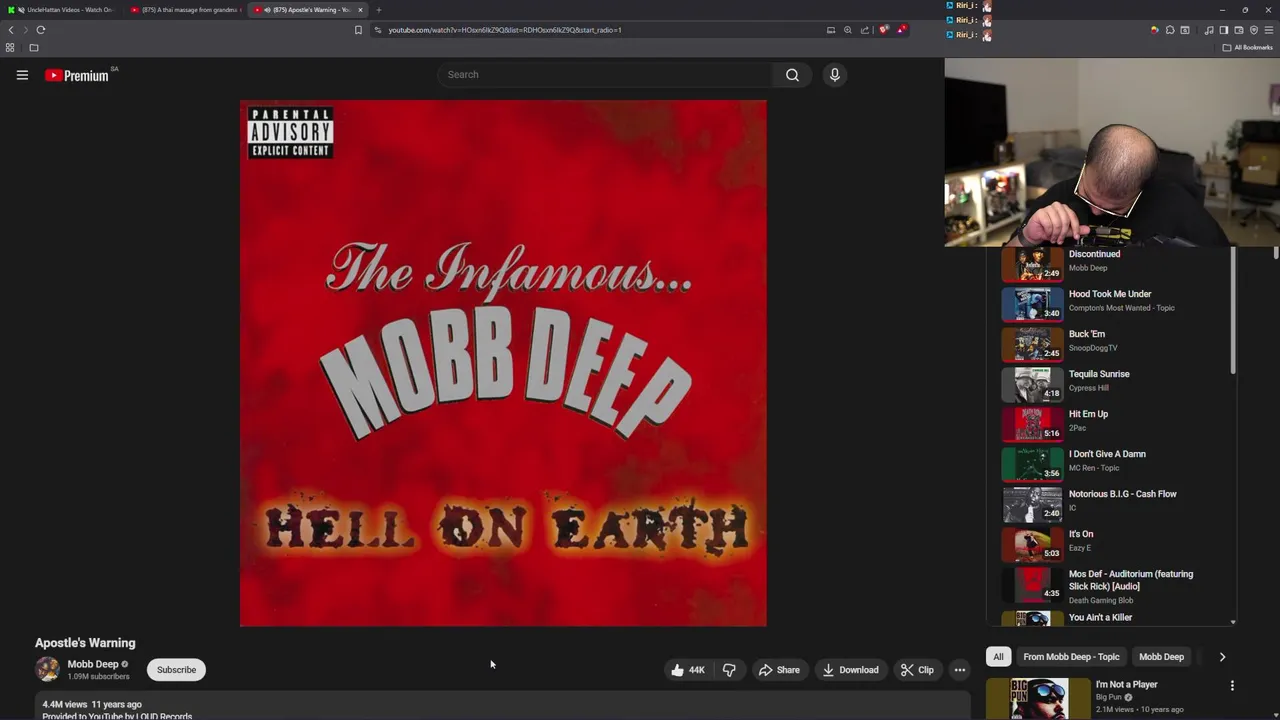Image resolution: width=1280 pixels, height=720 pixels.
Task: Open the colorful circle extension icon
Action: [1155, 30]
